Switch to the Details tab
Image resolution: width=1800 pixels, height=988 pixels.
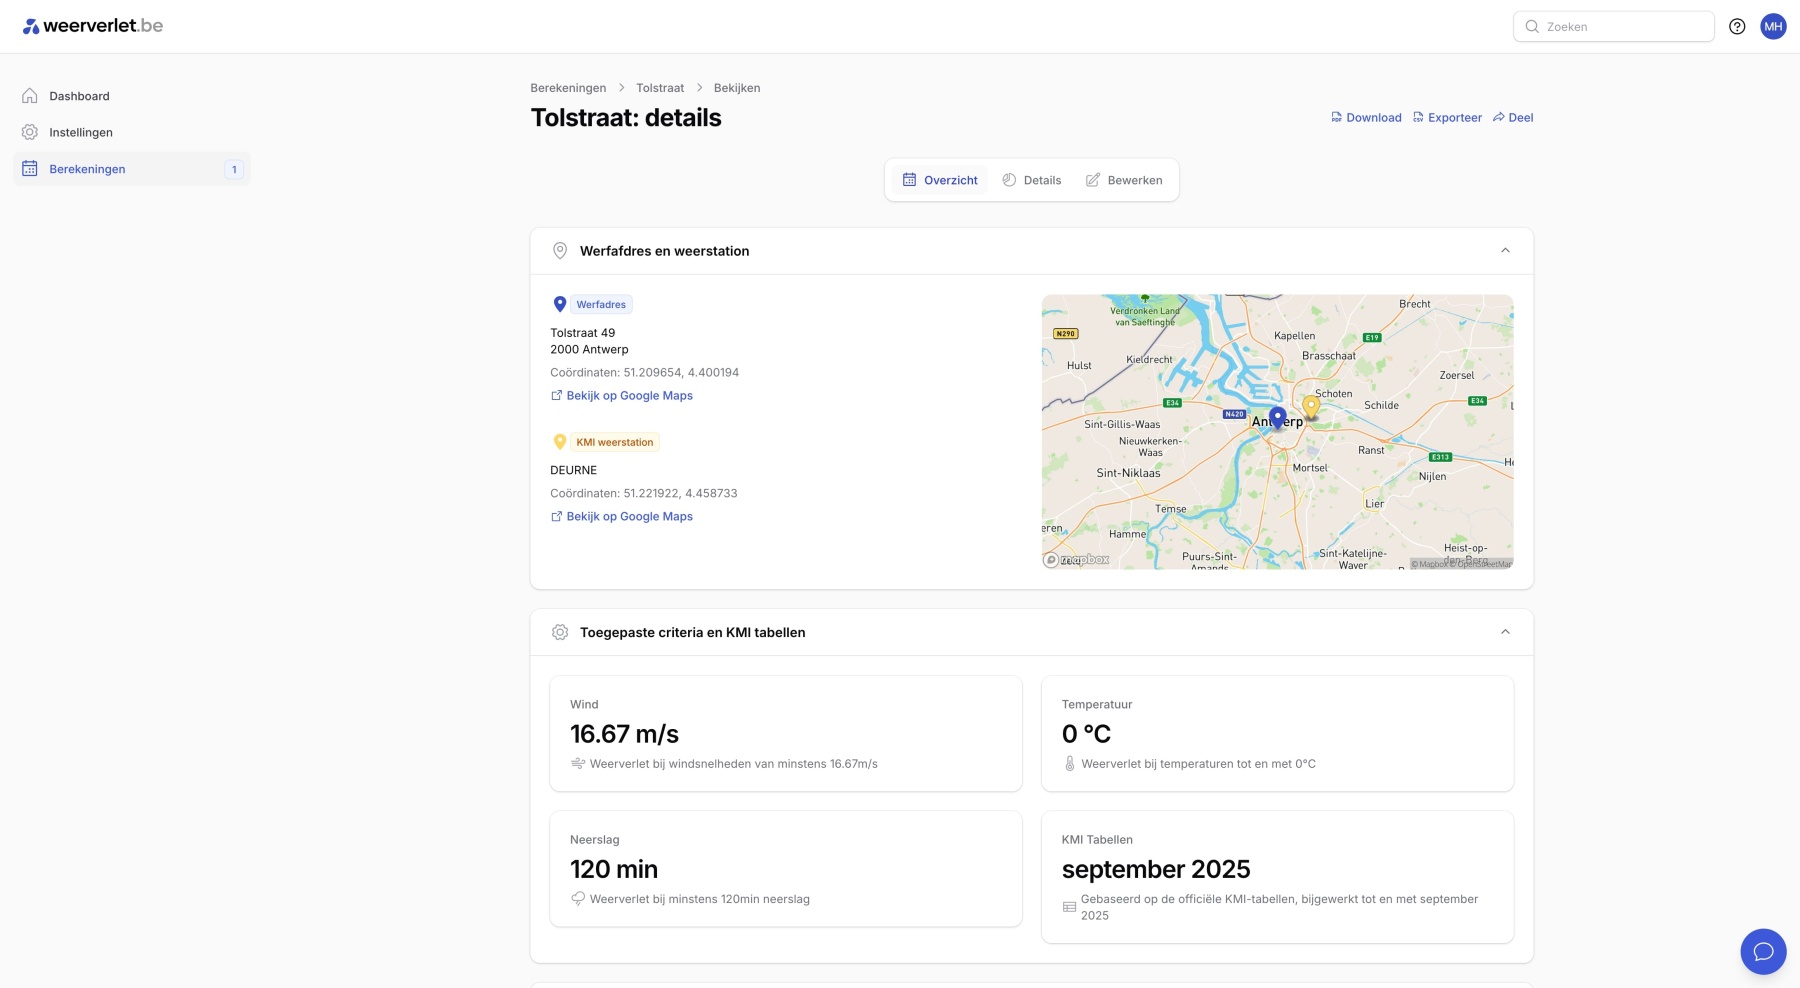pos(1032,180)
